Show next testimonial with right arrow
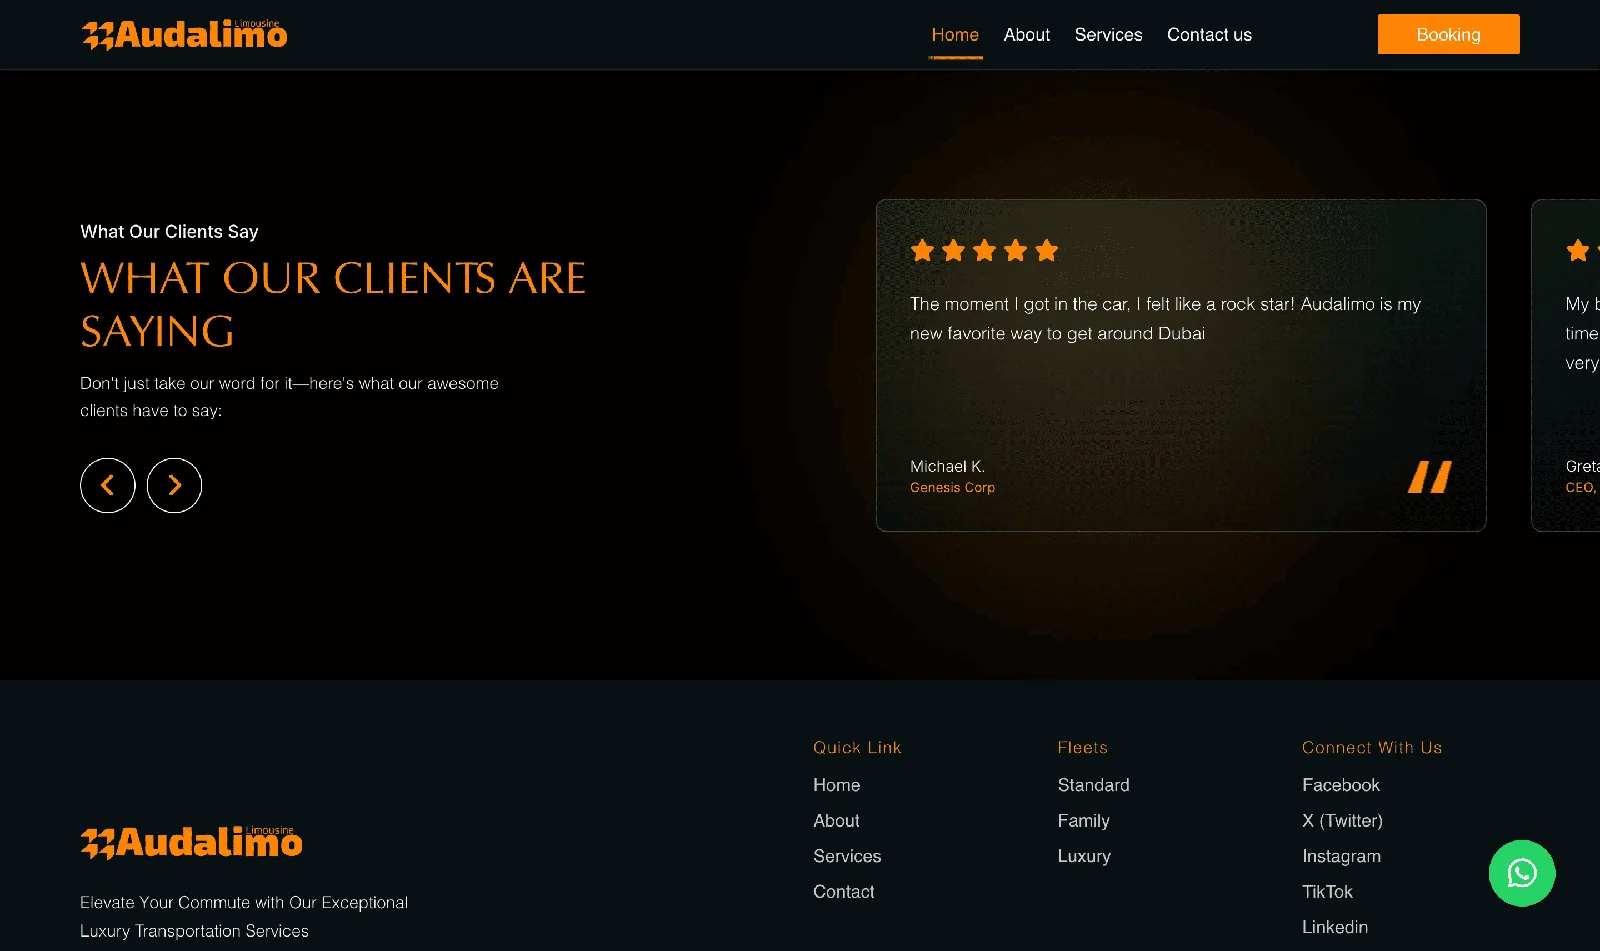Viewport: 1600px width, 951px height. (x=174, y=485)
